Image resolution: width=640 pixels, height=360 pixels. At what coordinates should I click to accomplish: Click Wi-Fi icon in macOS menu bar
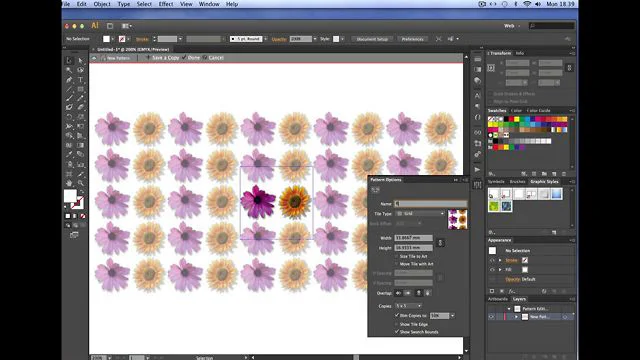coord(527,4)
